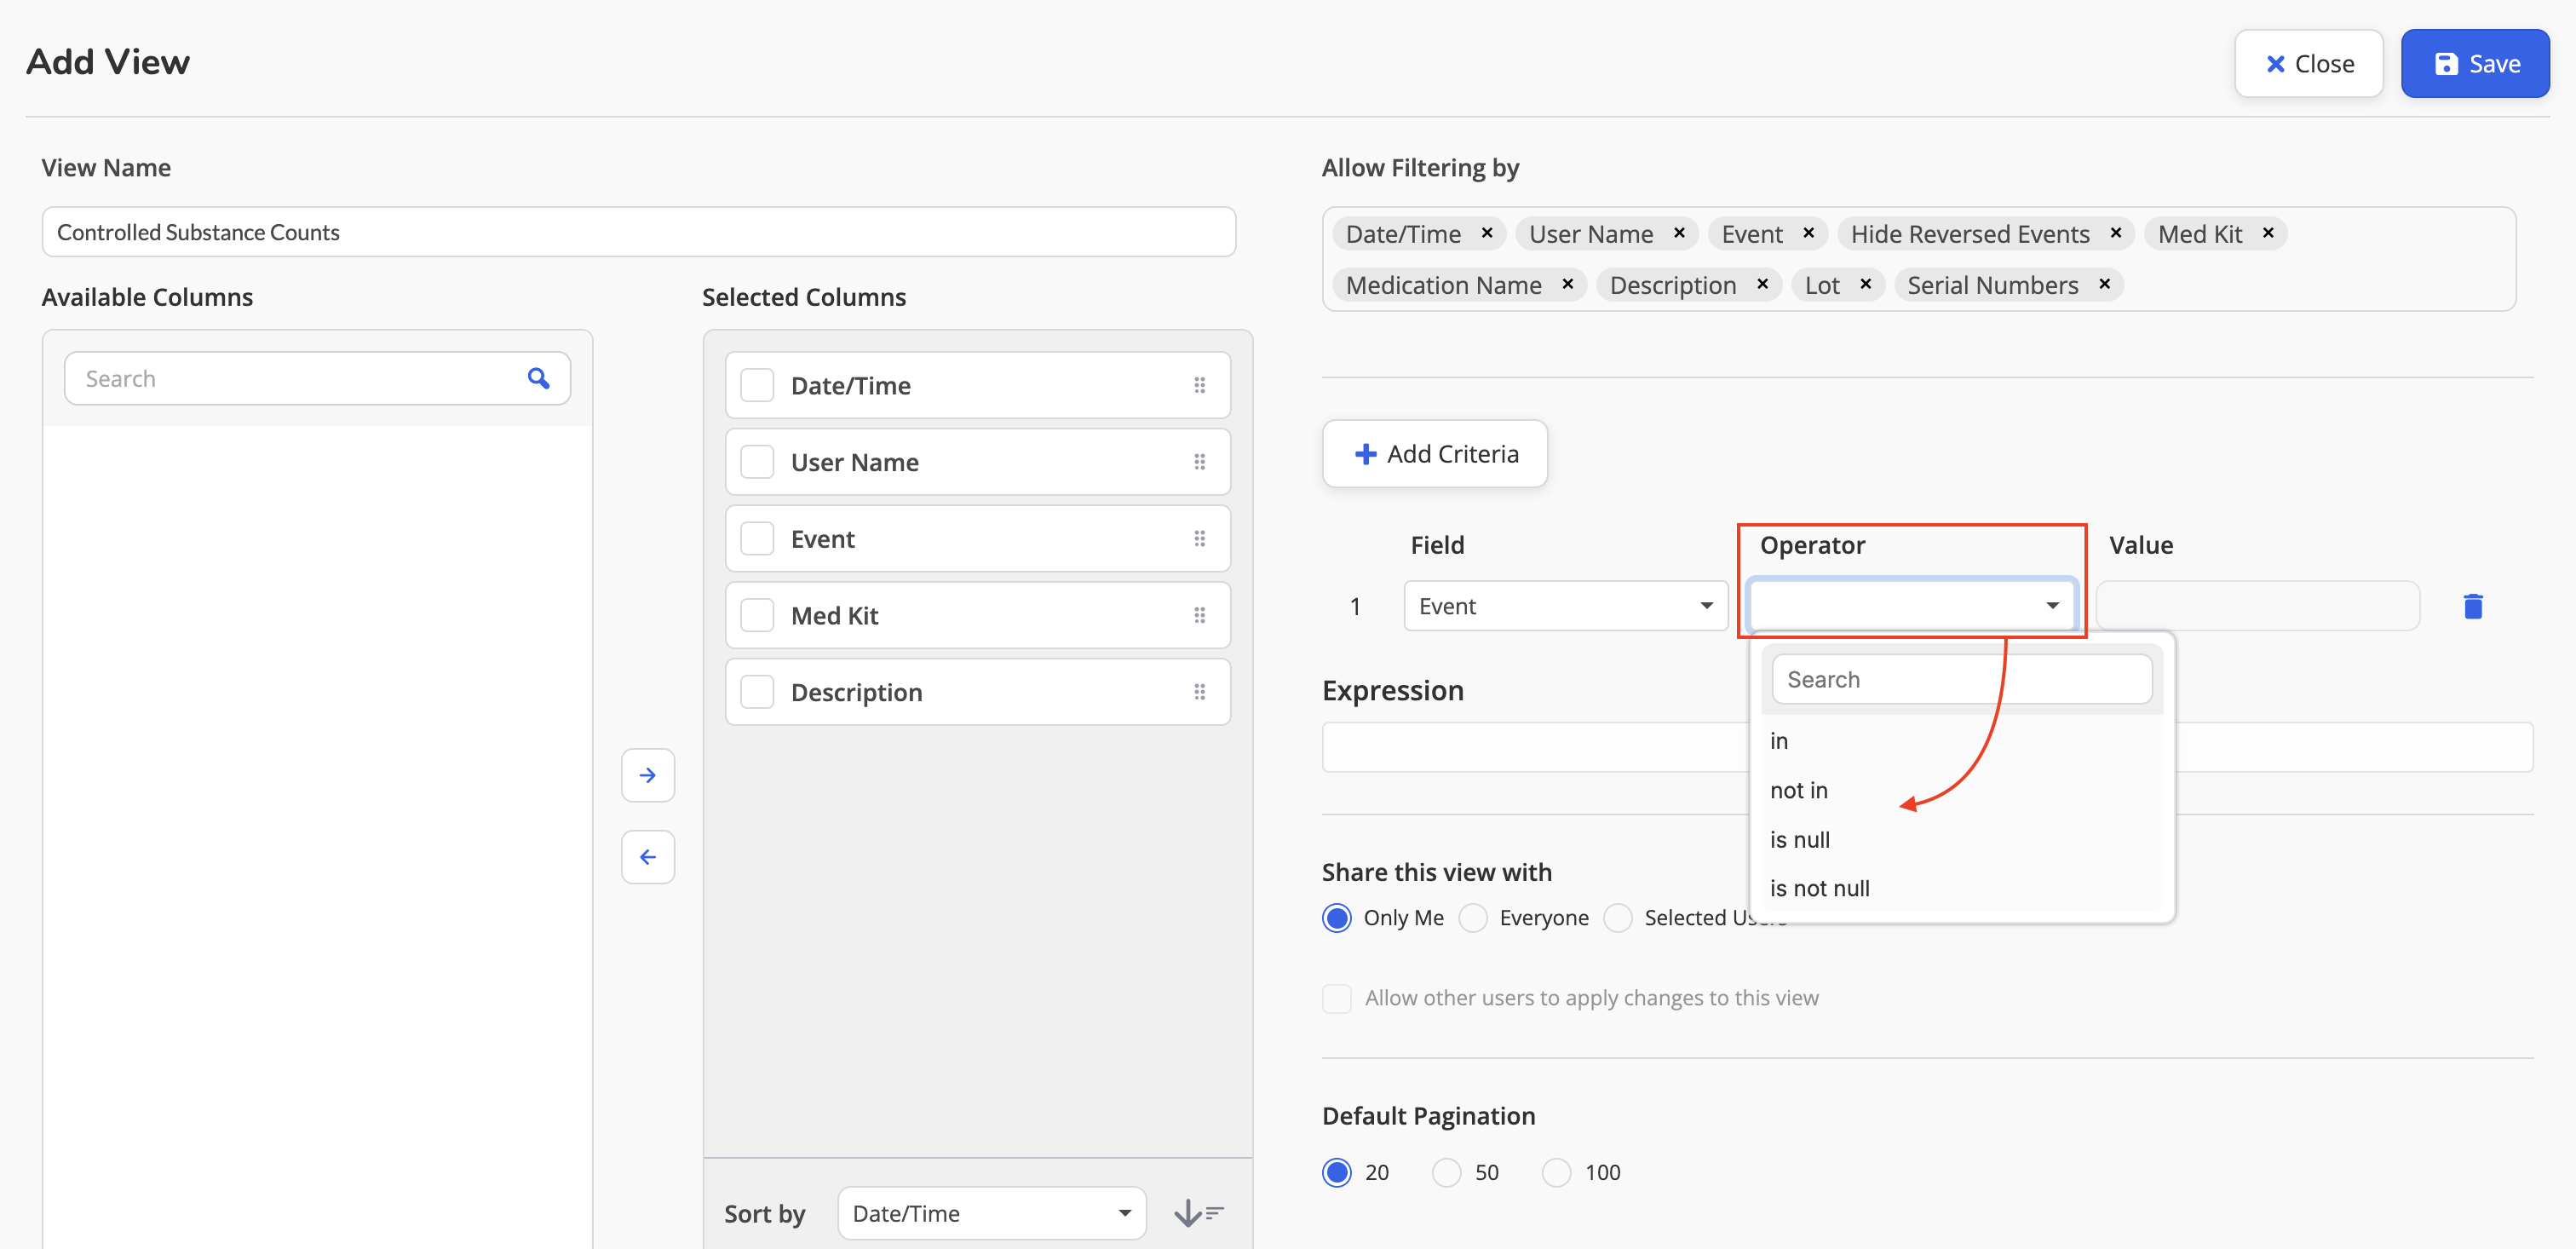
Task: Check the User Name column checkbox
Action: [757, 462]
